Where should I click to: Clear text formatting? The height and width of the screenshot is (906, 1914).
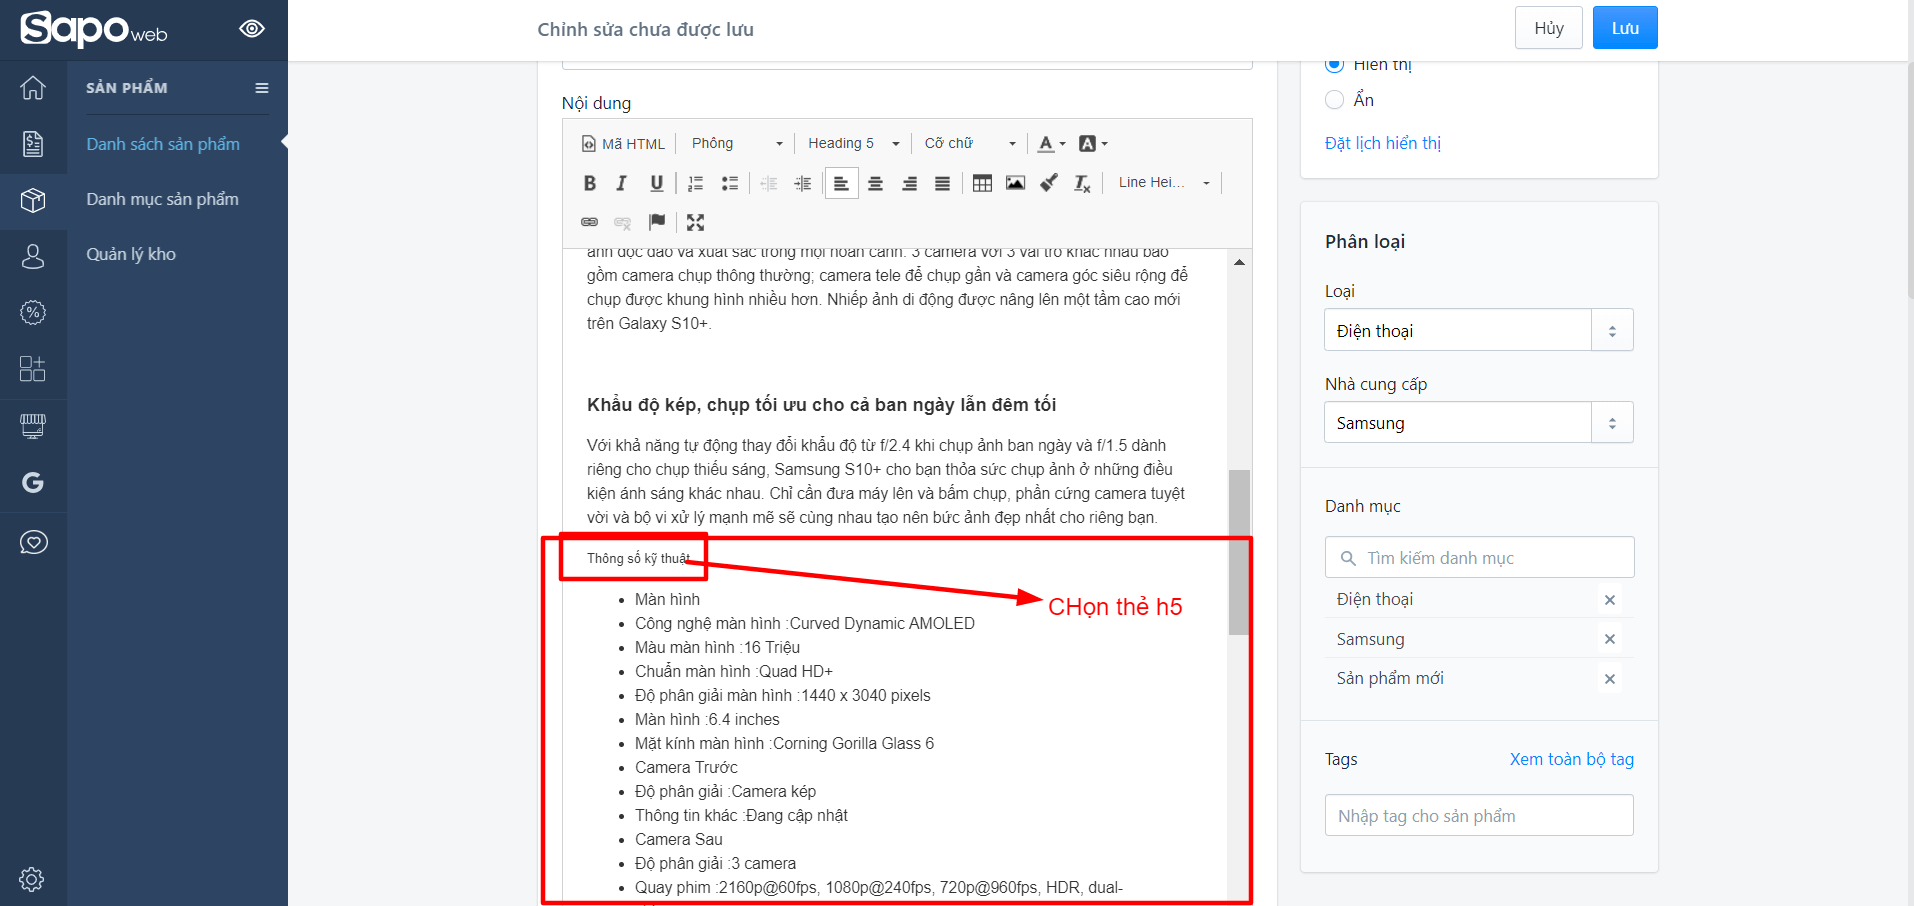coord(1082,183)
